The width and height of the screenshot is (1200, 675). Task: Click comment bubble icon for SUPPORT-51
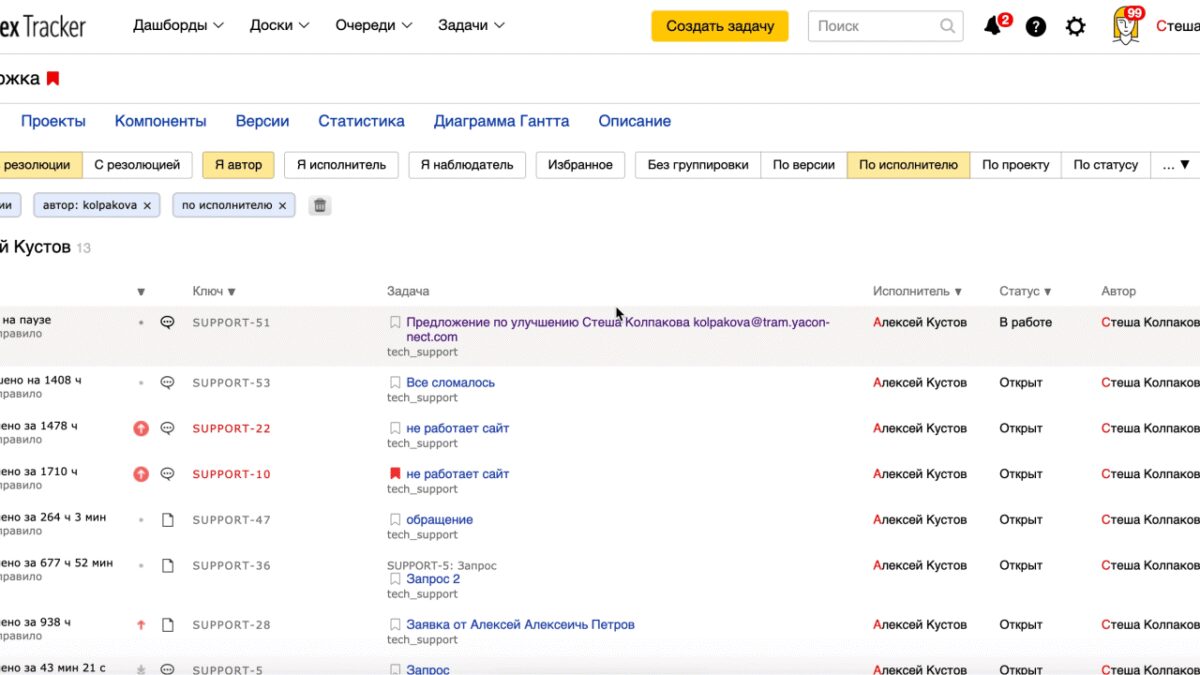click(168, 323)
